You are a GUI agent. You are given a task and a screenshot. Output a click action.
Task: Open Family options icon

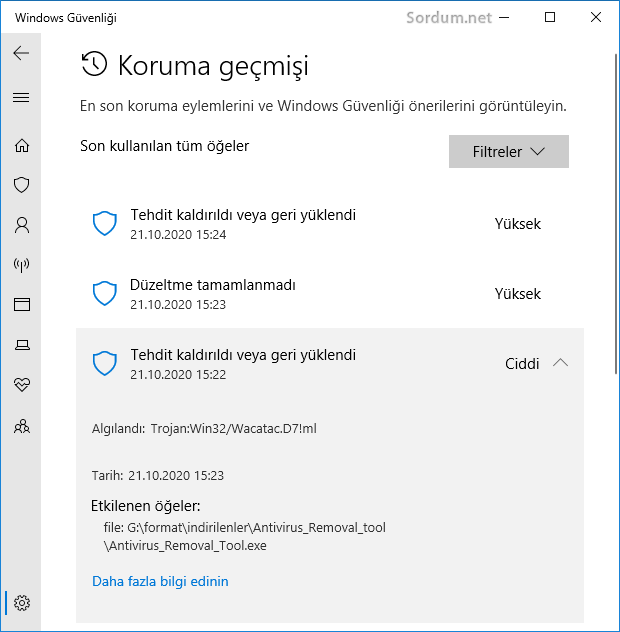(22, 426)
